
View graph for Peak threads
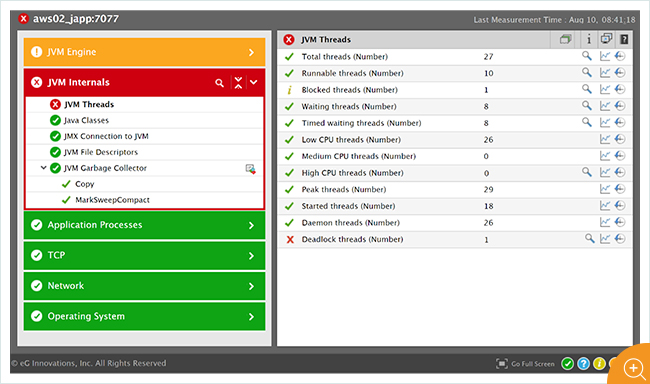[x=605, y=189]
